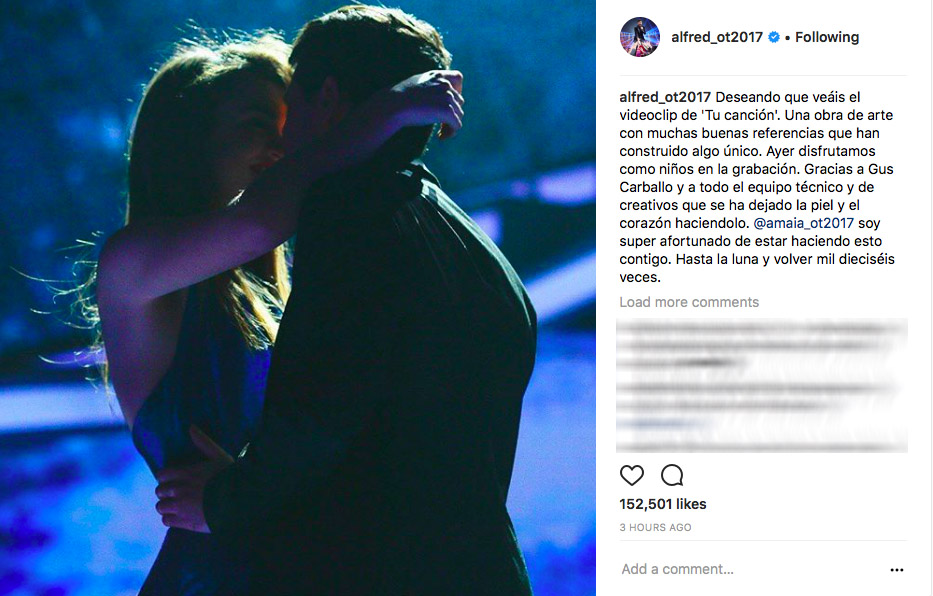933x596 pixels.
Task: Focus the Add a comment field
Action: [750, 569]
